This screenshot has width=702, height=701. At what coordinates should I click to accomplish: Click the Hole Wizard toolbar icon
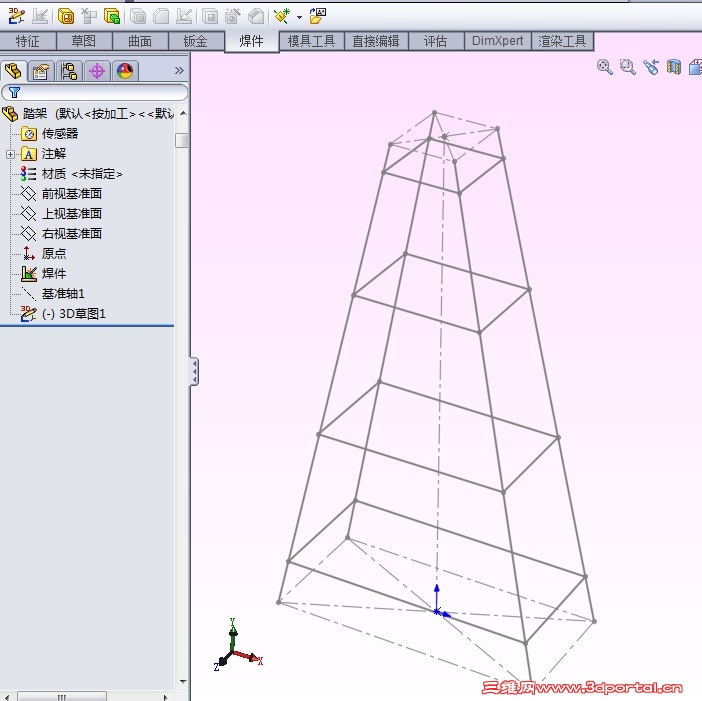233,17
